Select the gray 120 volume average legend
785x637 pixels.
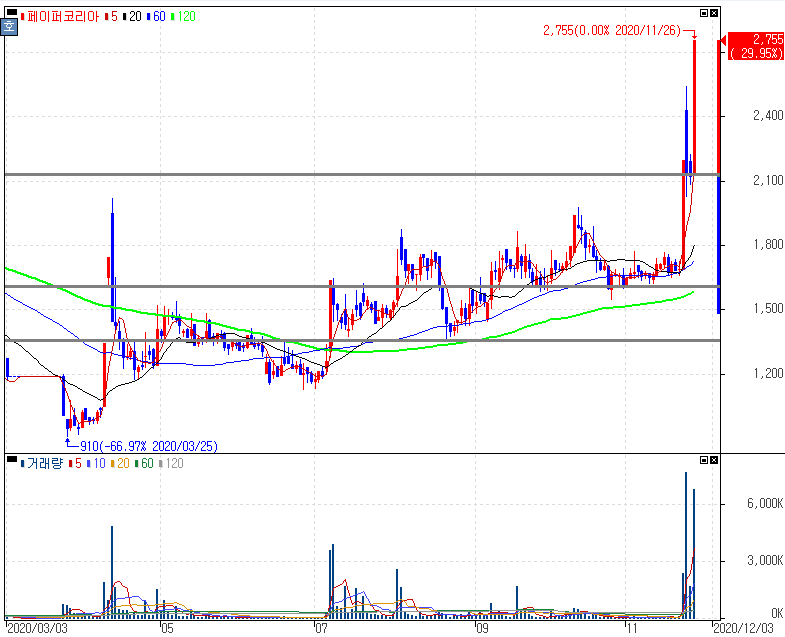(171, 463)
